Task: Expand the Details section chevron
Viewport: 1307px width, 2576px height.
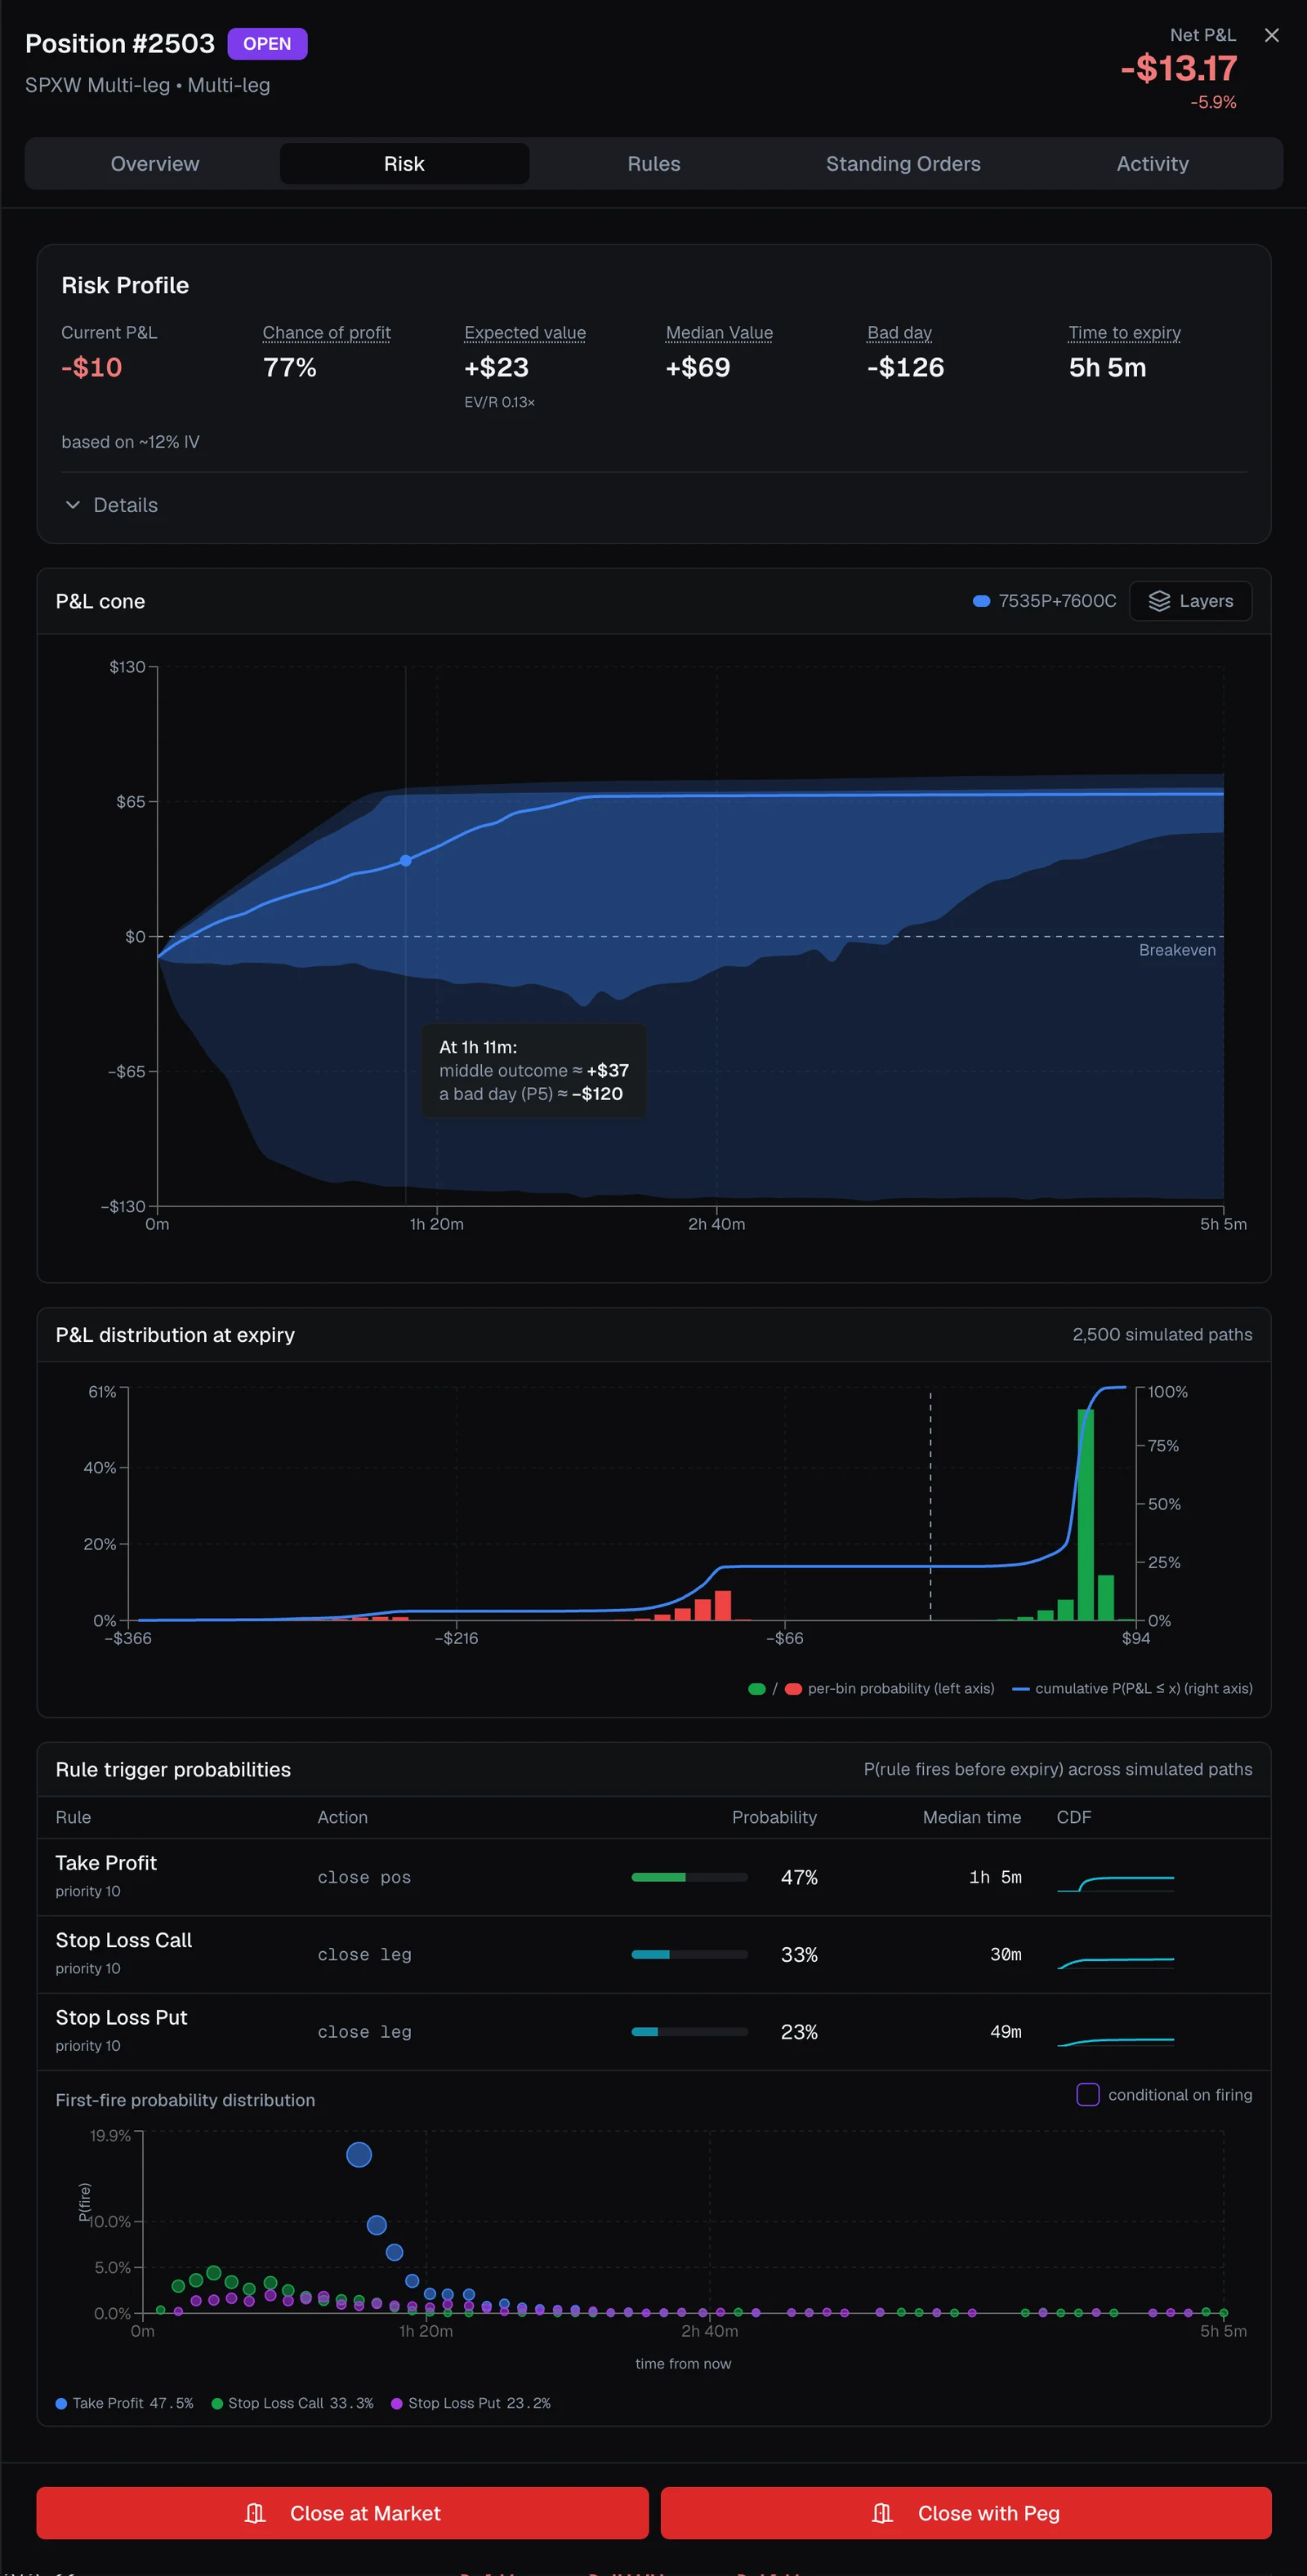Action: tap(72, 505)
